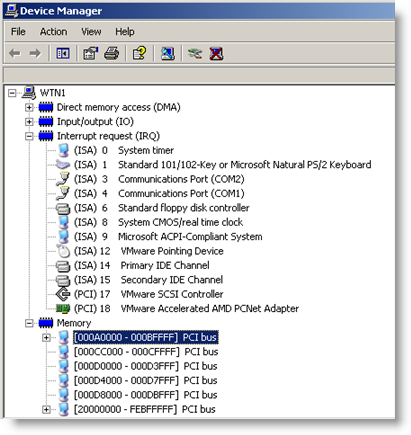Open the Action menu
Viewport: 411px width, 435px height.
pos(53,32)
